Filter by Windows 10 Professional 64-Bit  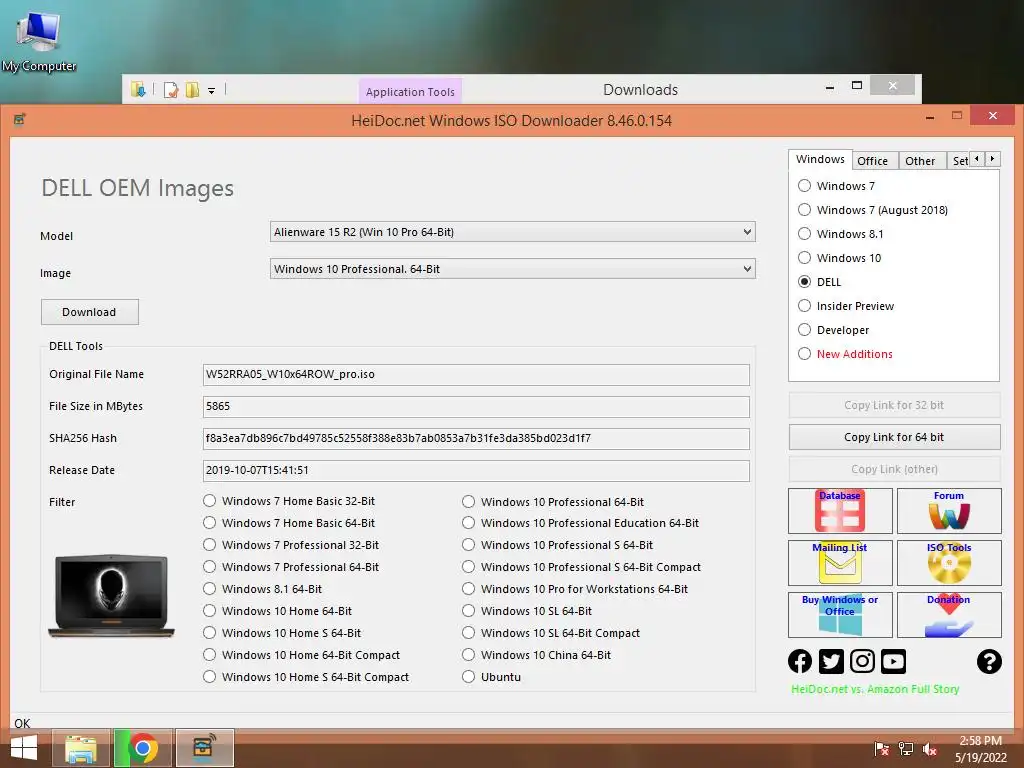pos(468,502)
